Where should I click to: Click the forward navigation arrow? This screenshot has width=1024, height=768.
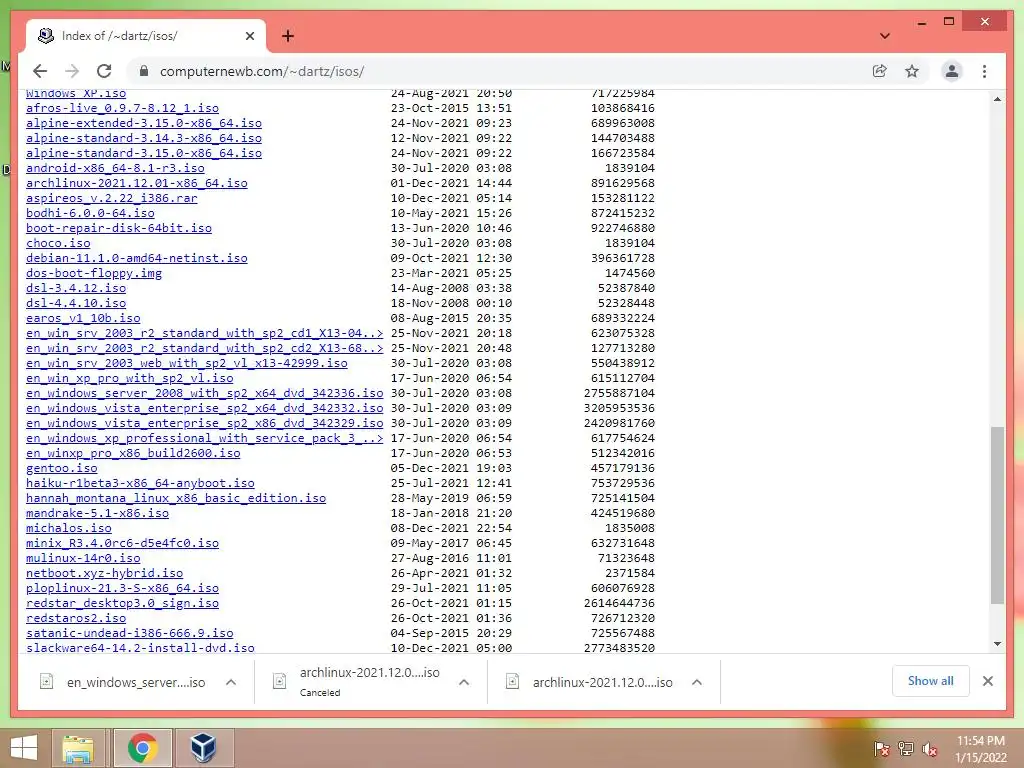pos(72,71)
